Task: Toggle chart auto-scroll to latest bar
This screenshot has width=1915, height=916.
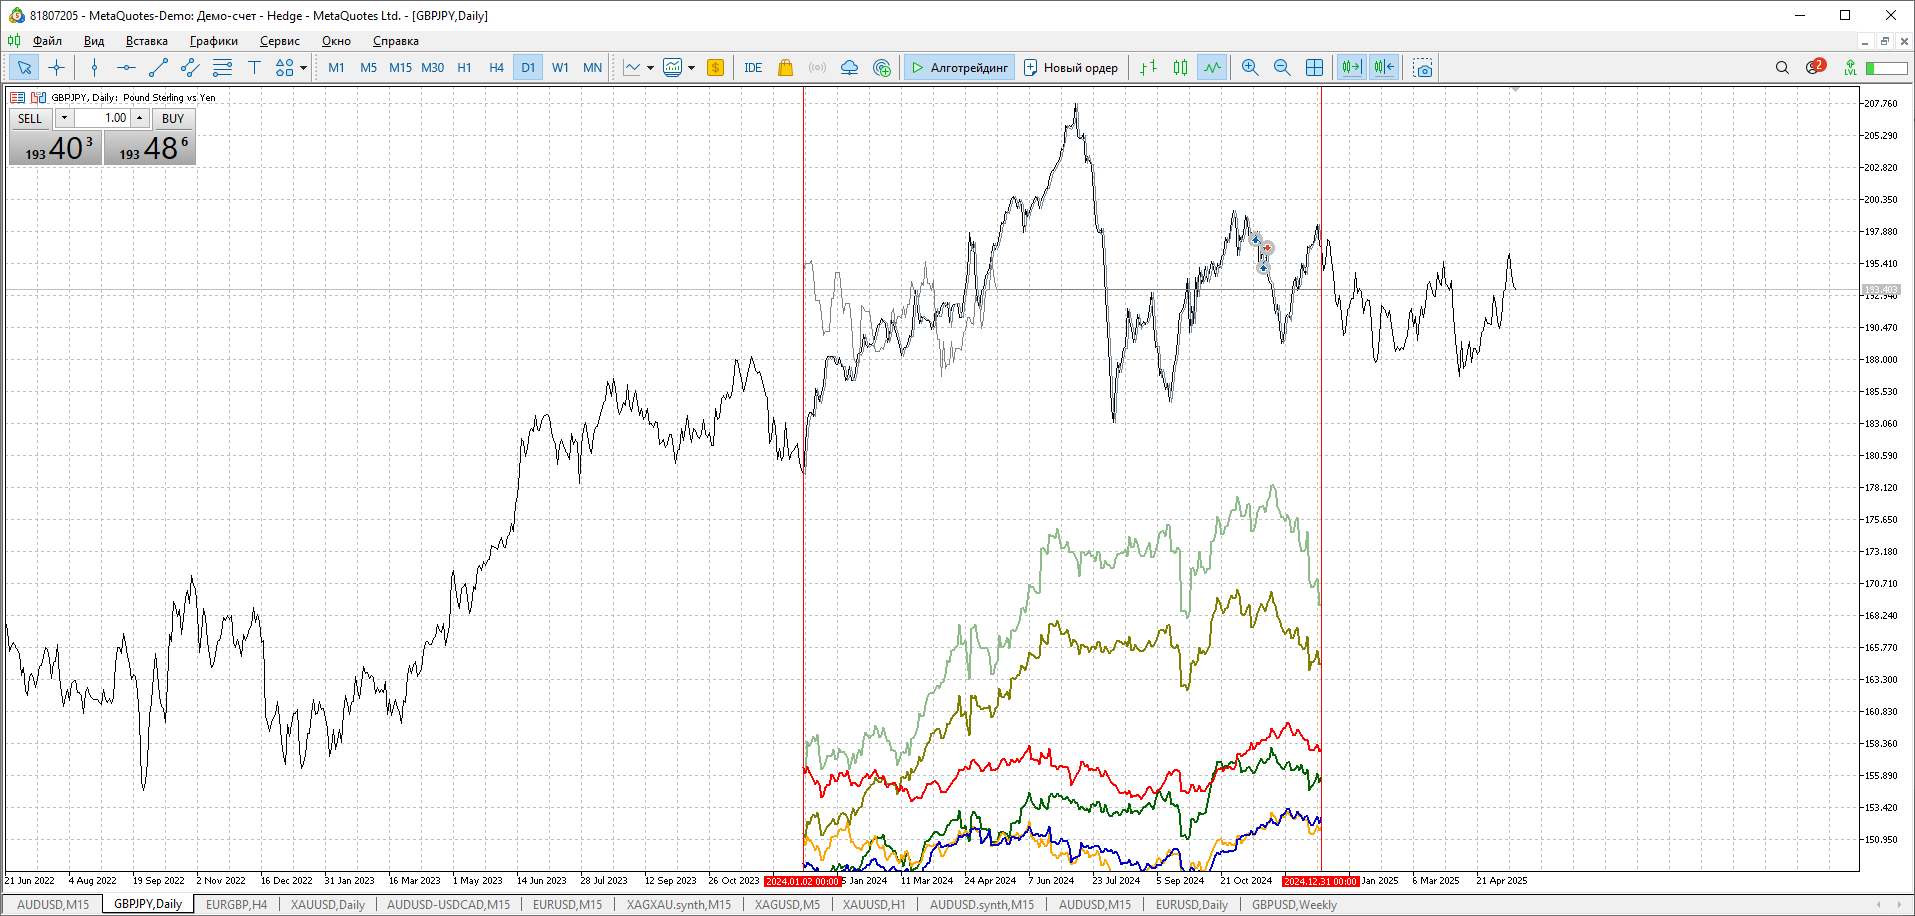Action: click(x=1351, y=68)
